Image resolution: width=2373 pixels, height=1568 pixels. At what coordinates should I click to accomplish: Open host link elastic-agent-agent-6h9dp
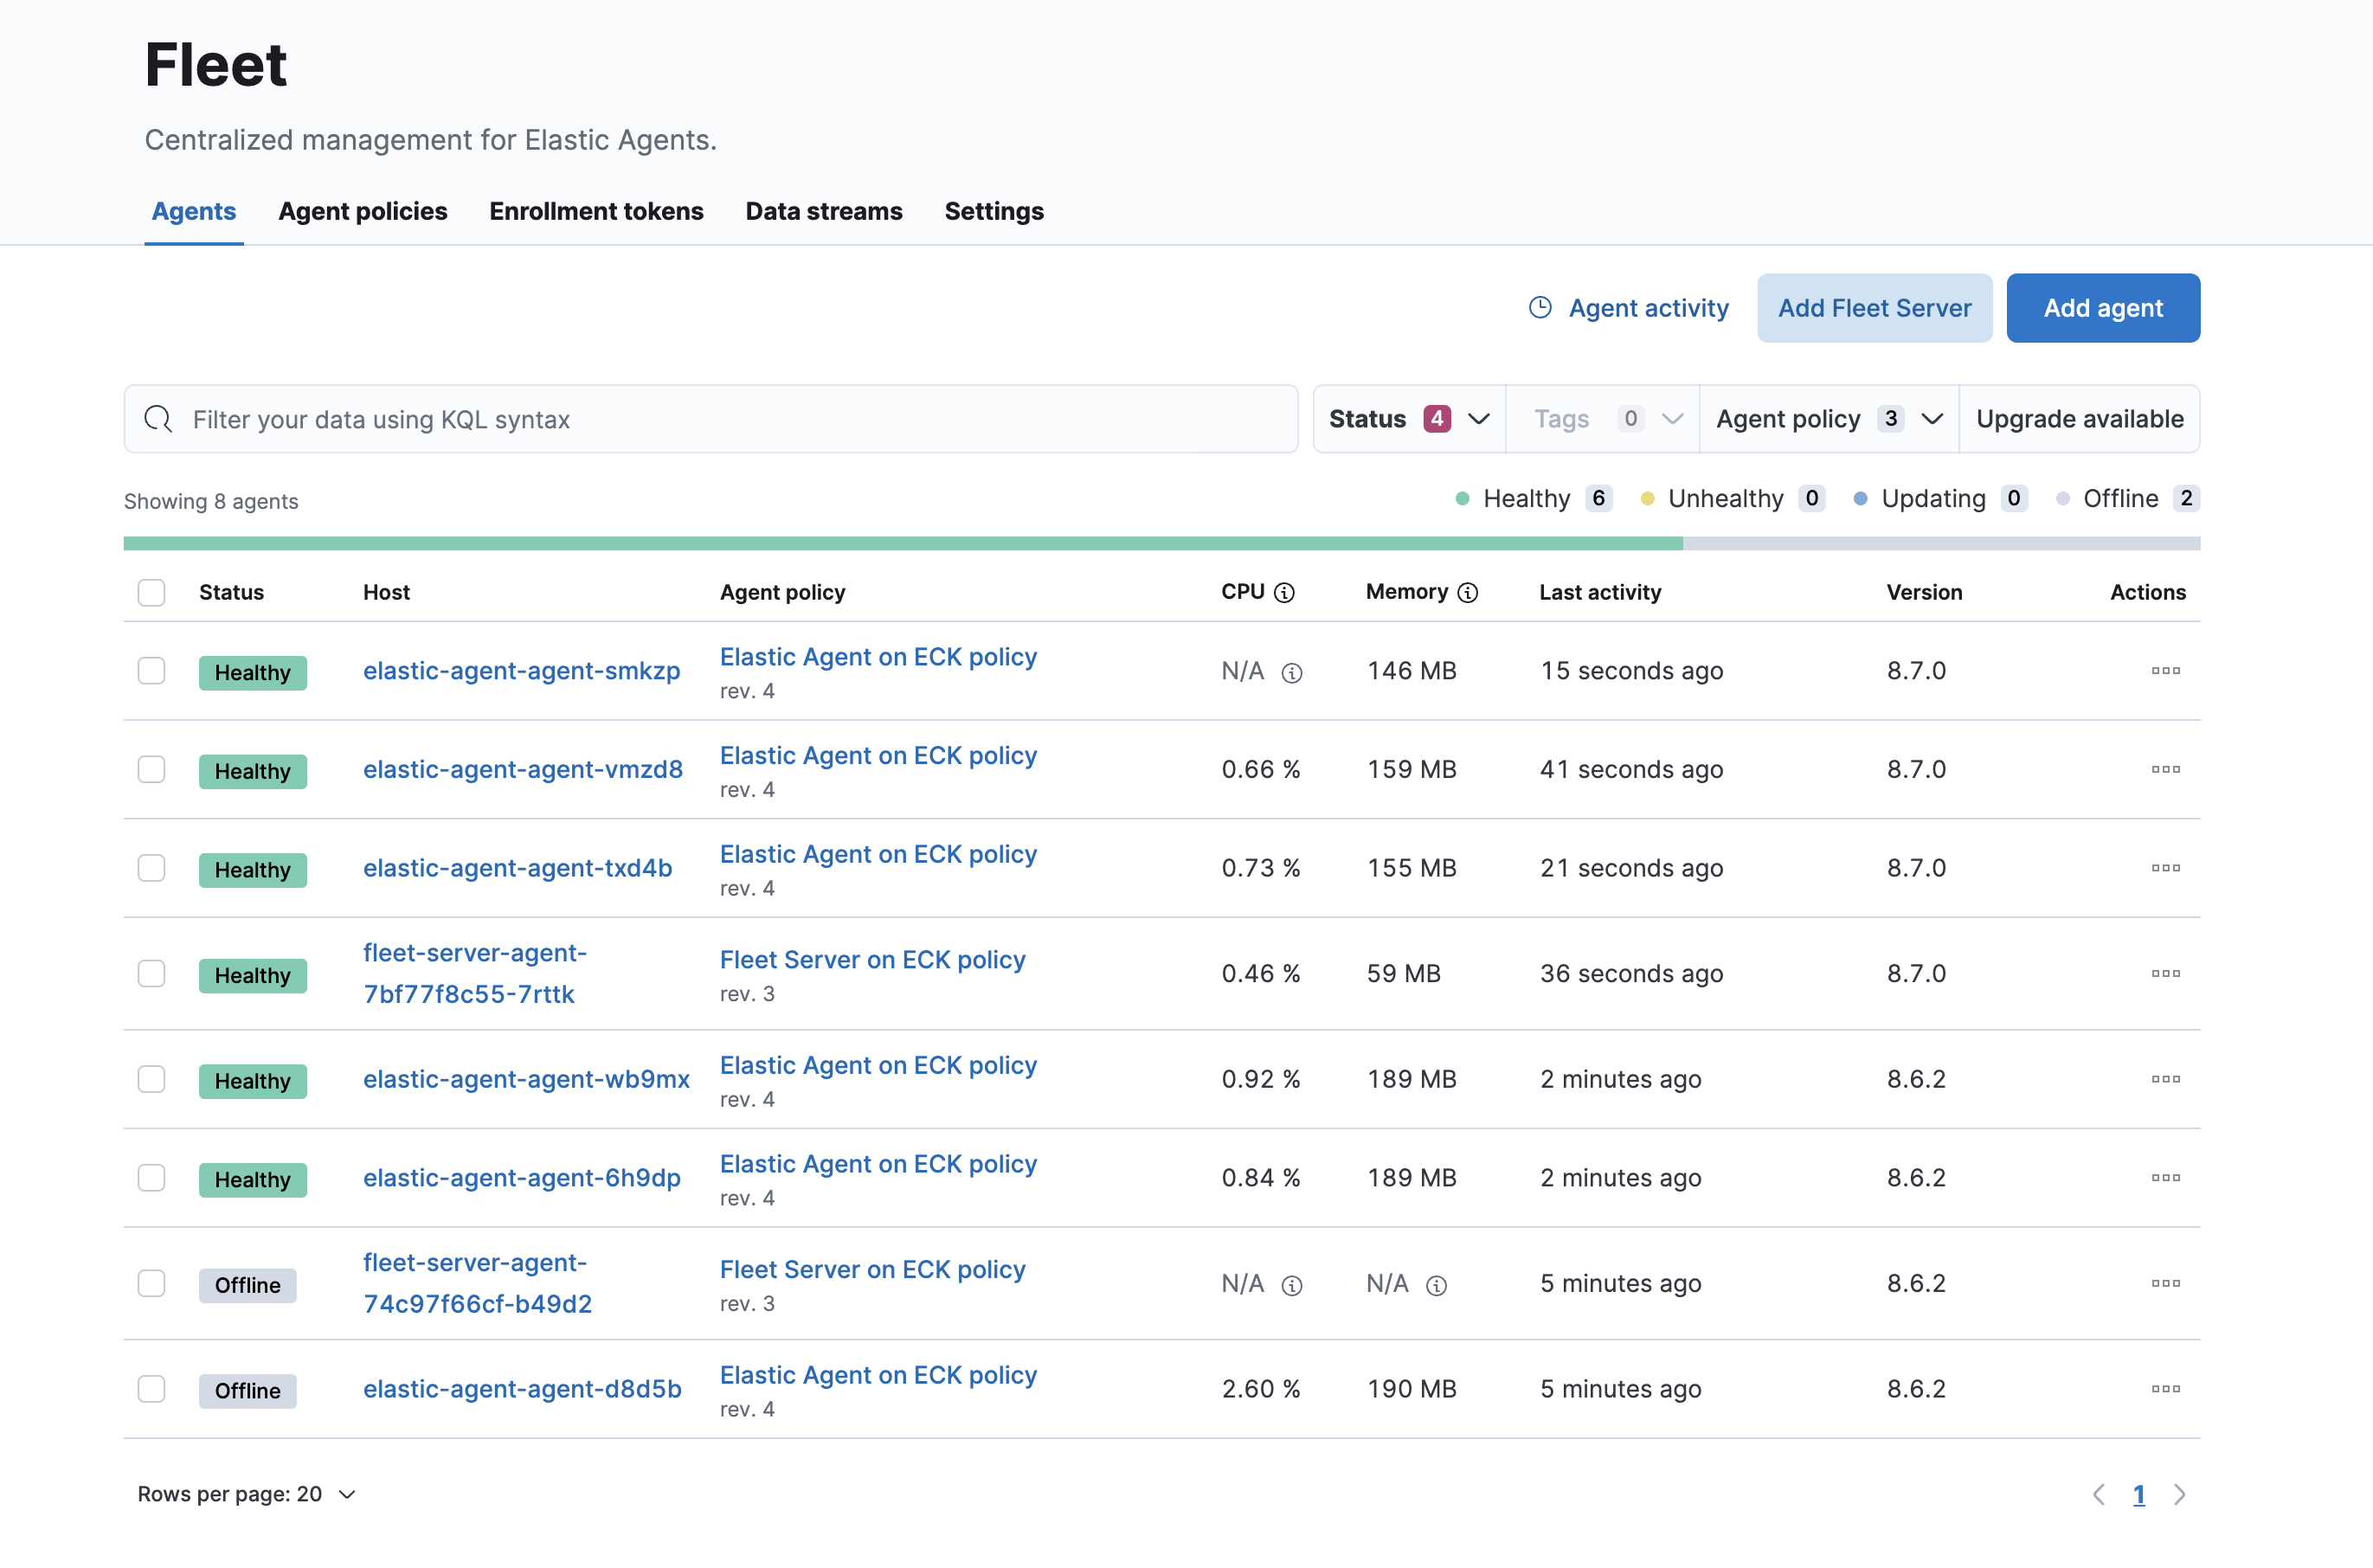[521, 1178]
